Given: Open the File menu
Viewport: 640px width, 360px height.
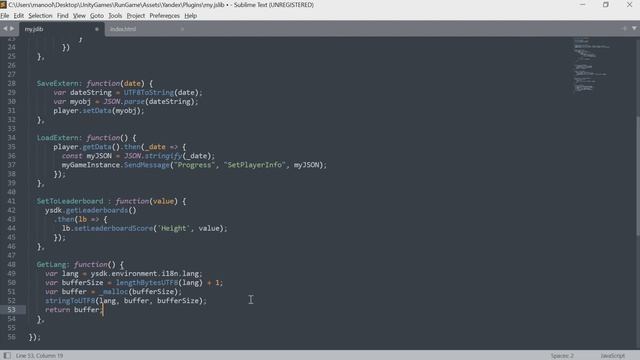Looking at the screenshot, I should click(x=4, y=16).
